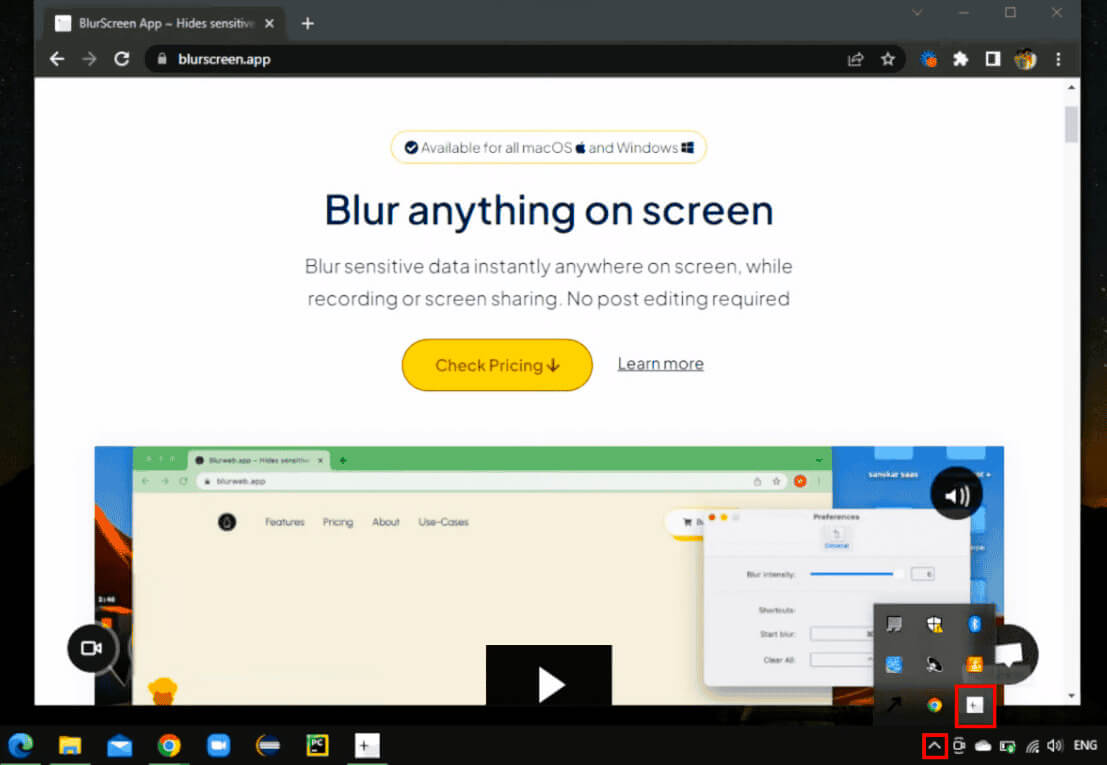
Task: Click the page scrollbar thumb
Action: click(1071, 124)
